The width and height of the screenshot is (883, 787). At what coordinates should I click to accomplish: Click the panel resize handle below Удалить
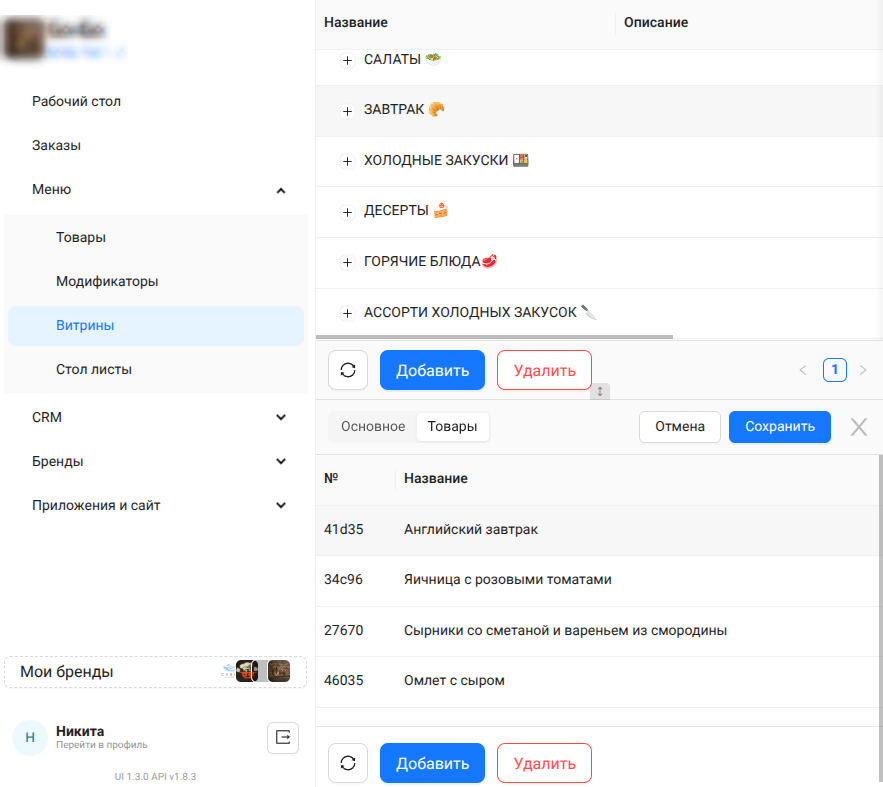click(x=600, y=392)
